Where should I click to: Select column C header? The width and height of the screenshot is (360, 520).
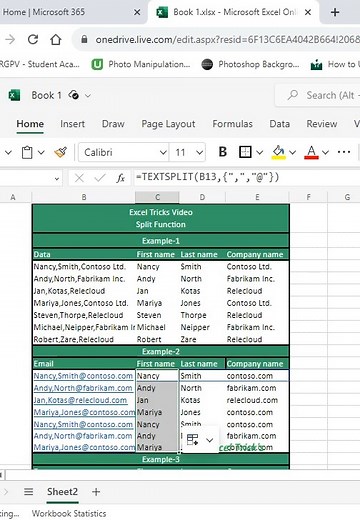pyautogui.click(x=157, y=197)
